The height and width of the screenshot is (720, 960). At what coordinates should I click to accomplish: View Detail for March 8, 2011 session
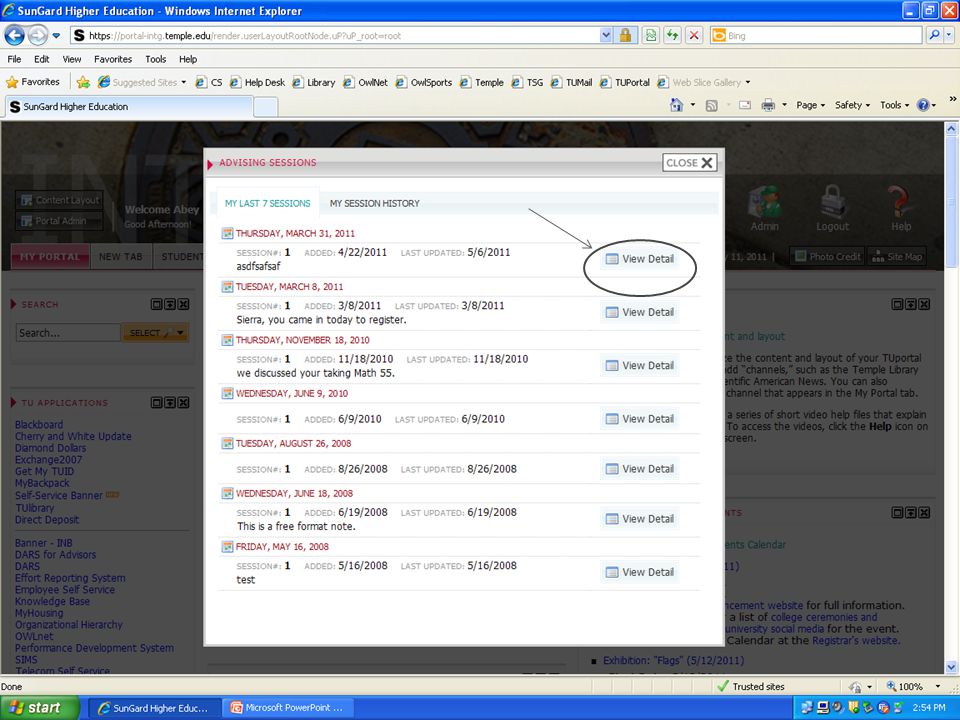point(640,312)
